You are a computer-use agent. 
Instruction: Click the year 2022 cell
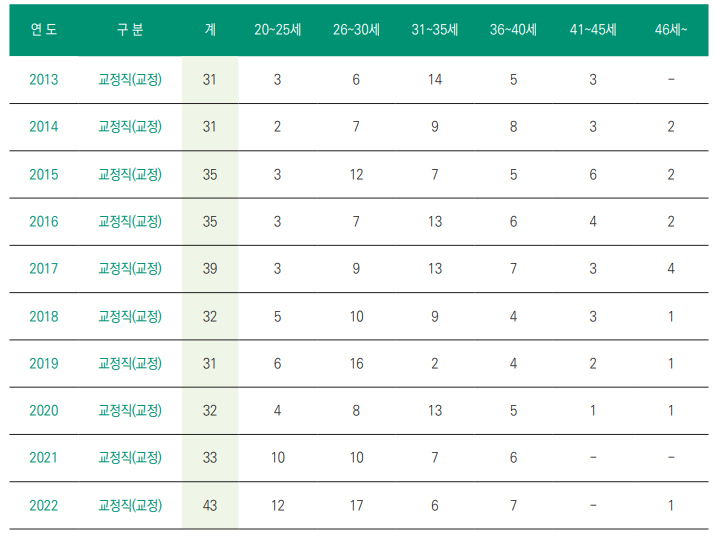click(44, 505)
